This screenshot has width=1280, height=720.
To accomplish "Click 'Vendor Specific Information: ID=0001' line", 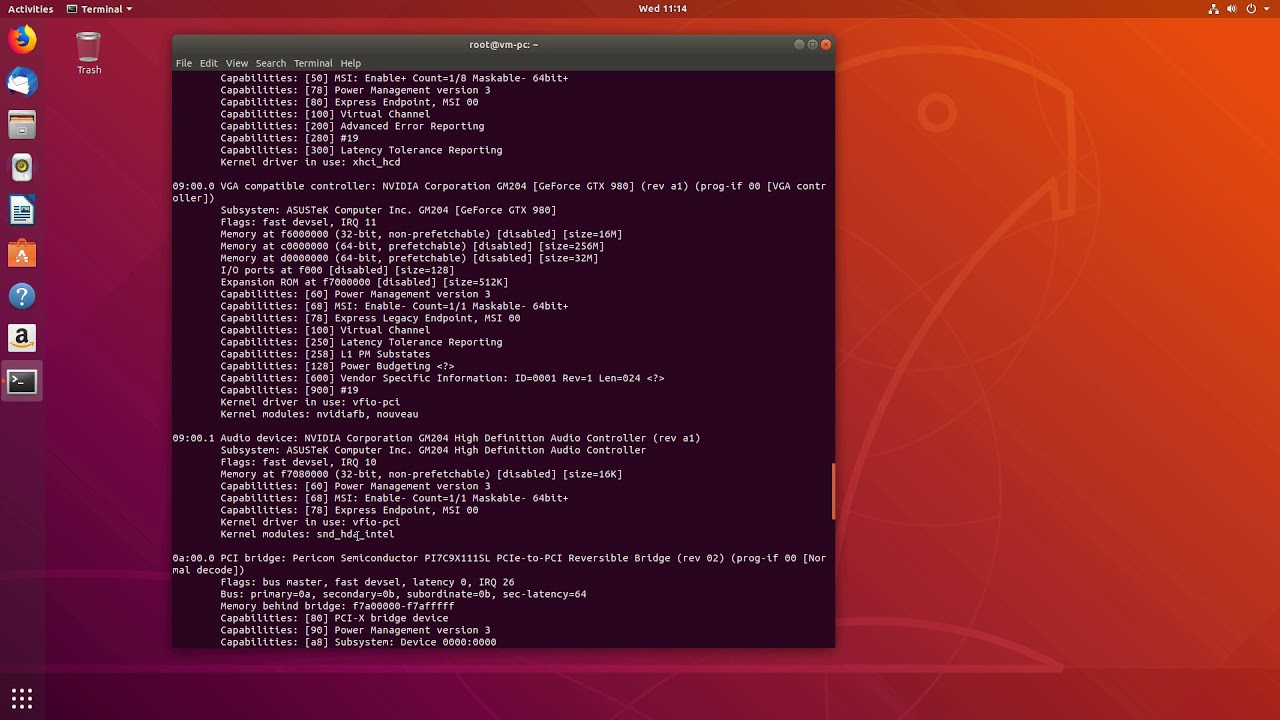I will 442,378.
